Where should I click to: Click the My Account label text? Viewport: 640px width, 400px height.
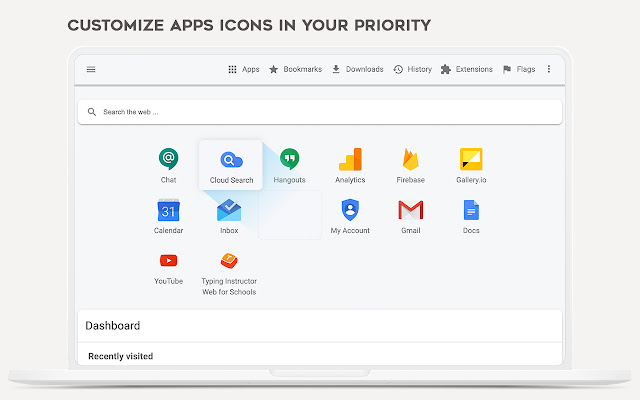350,231
